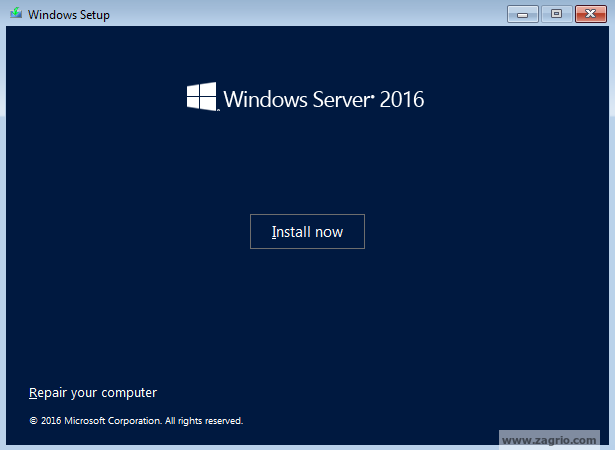Click the Install now button
The image size is (615, 450).
pos(307,231)
